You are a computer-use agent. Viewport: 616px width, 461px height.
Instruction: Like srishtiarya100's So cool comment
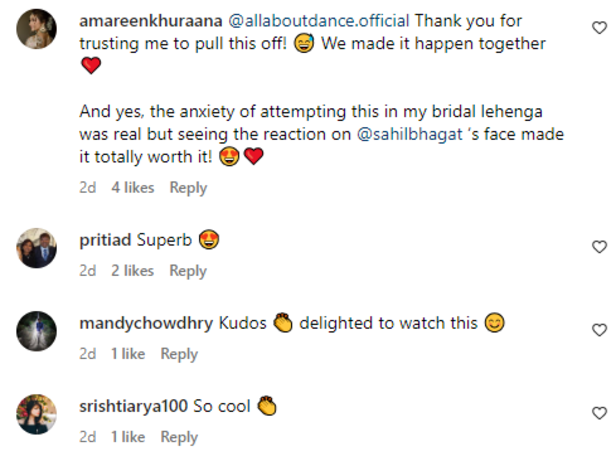pyautogui.click(x=599, y=413)
